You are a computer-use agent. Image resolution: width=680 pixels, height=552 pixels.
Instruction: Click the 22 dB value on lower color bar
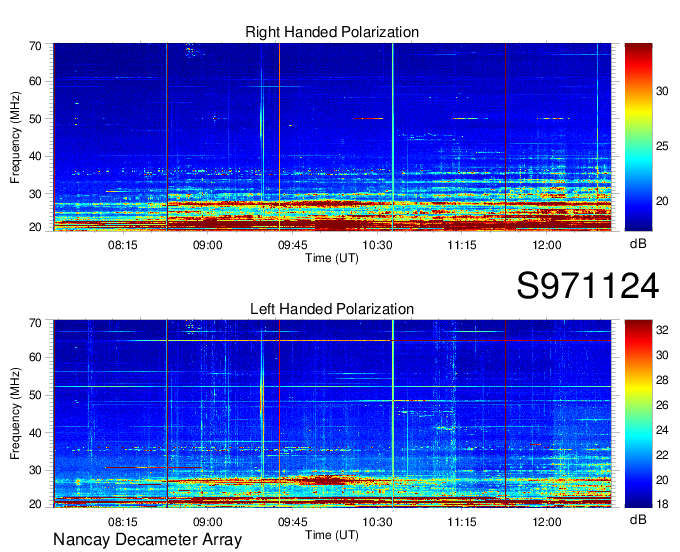click(x=662, y=455)
